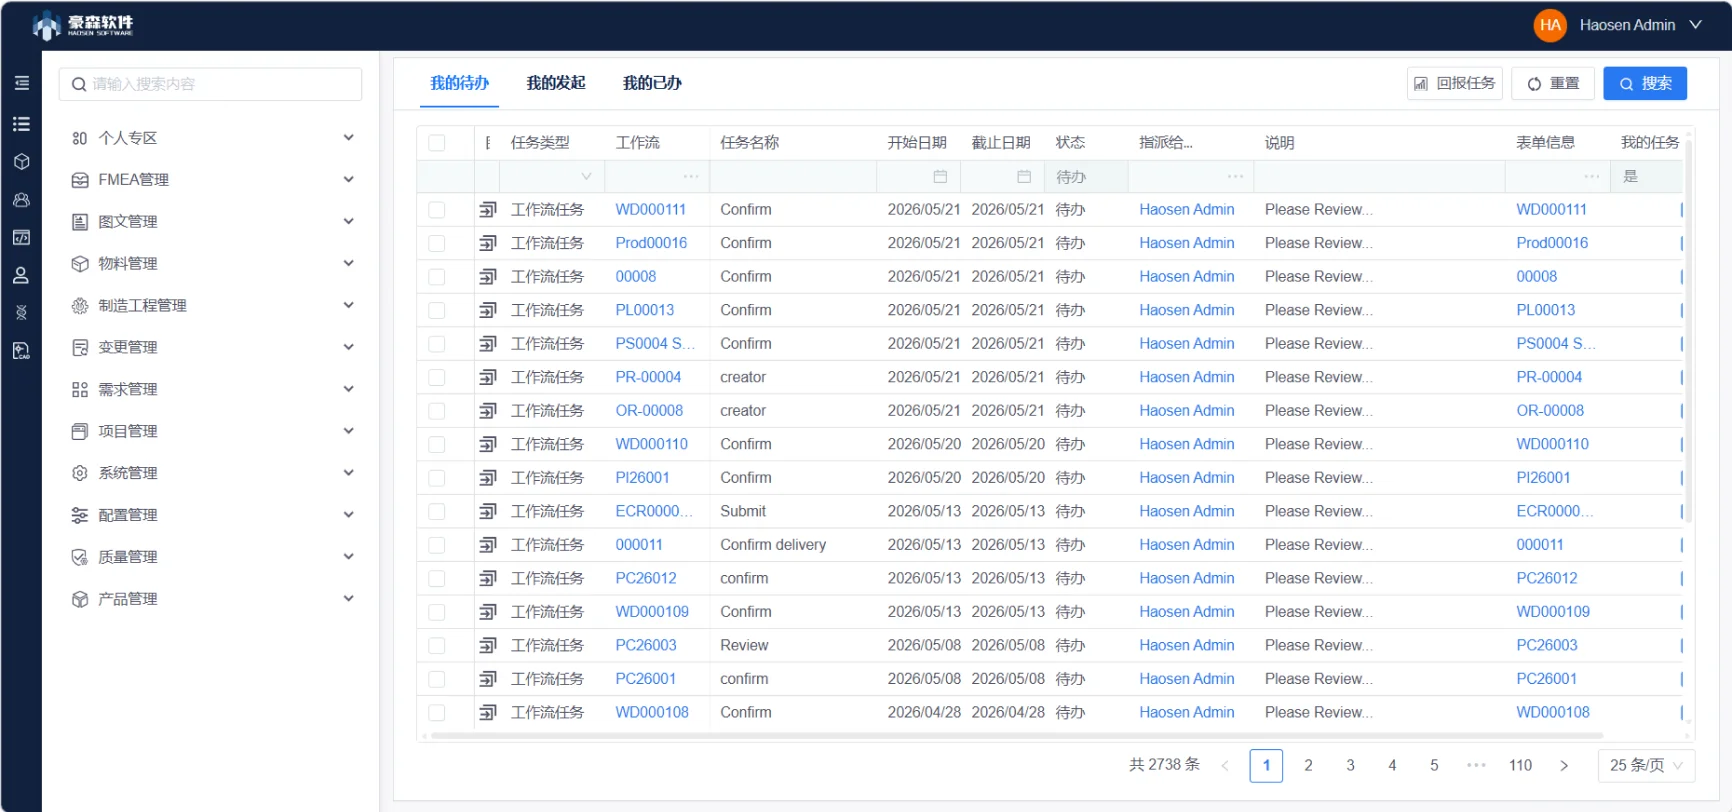The image size is (1732, 812).
Task: Open the 25 条/页 page size dropdown
Action: tap(1646, 765)
